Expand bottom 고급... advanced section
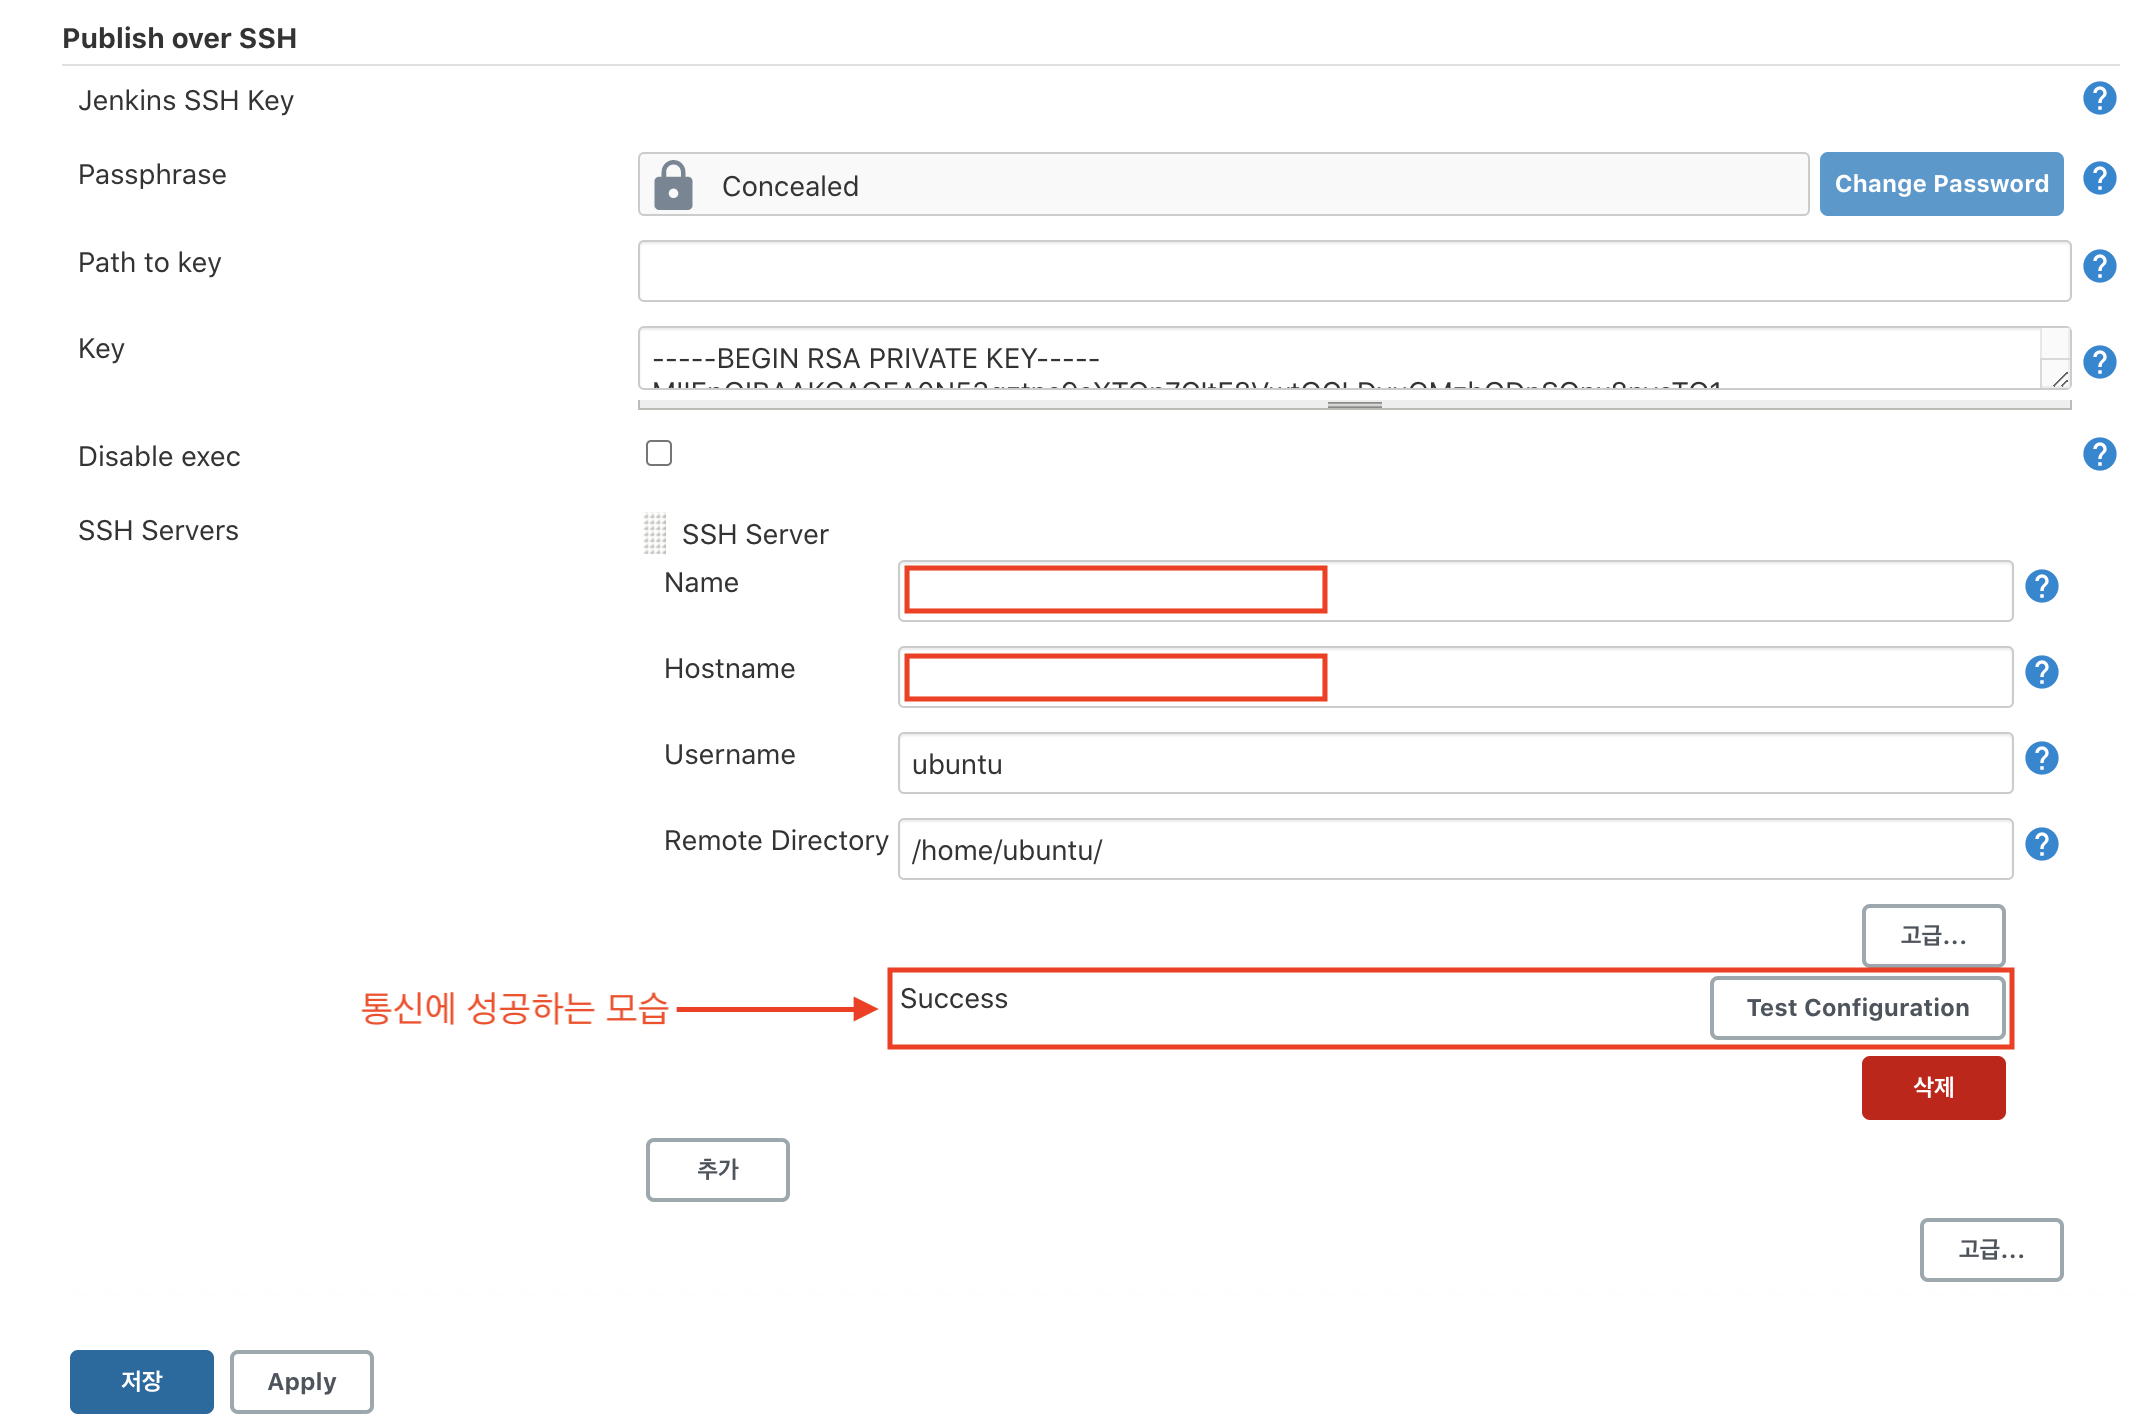 click(x=1990, y=1250)
